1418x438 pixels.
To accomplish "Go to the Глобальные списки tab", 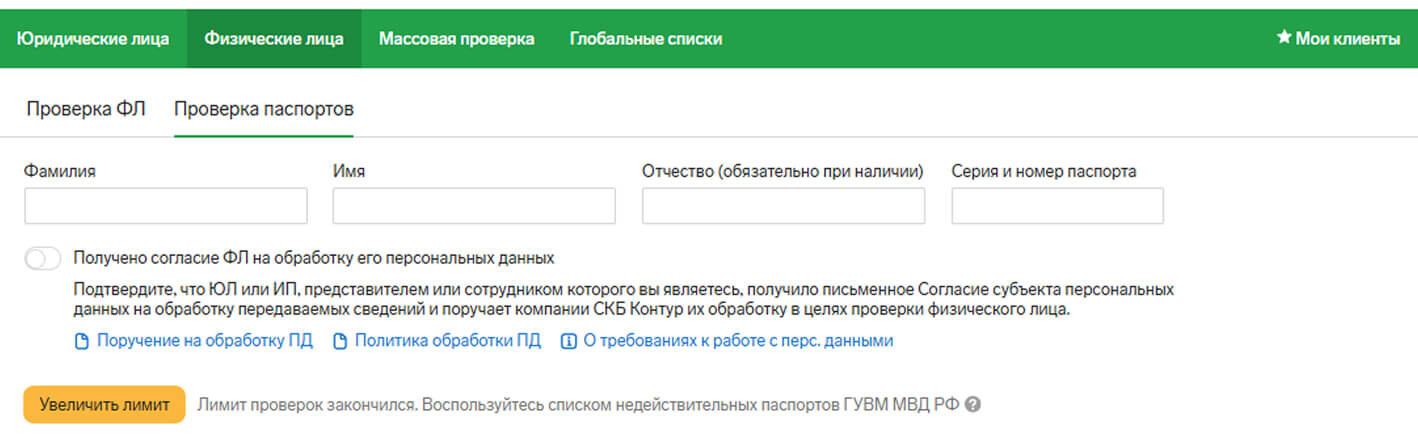I will tap(646, 39).
